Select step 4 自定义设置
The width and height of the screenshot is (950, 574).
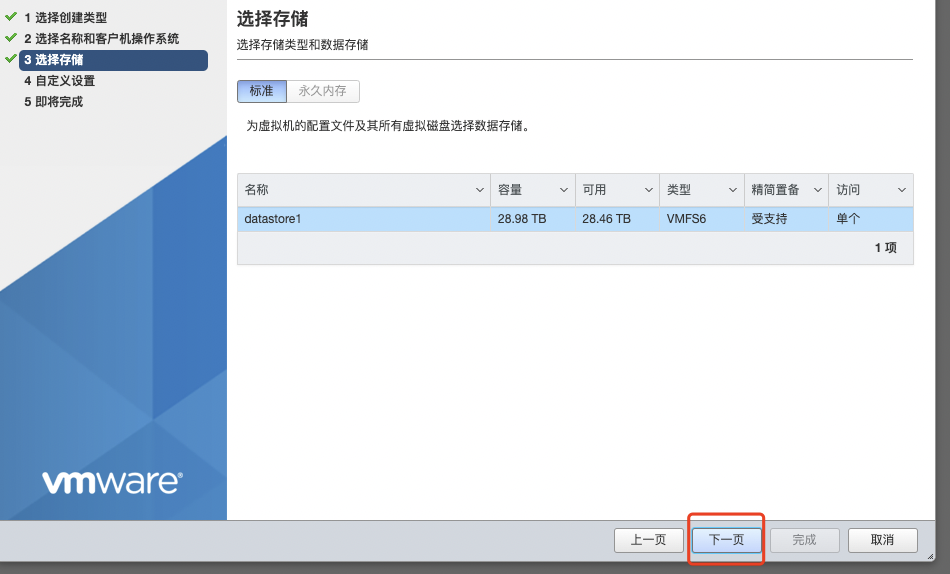(60, 81)
